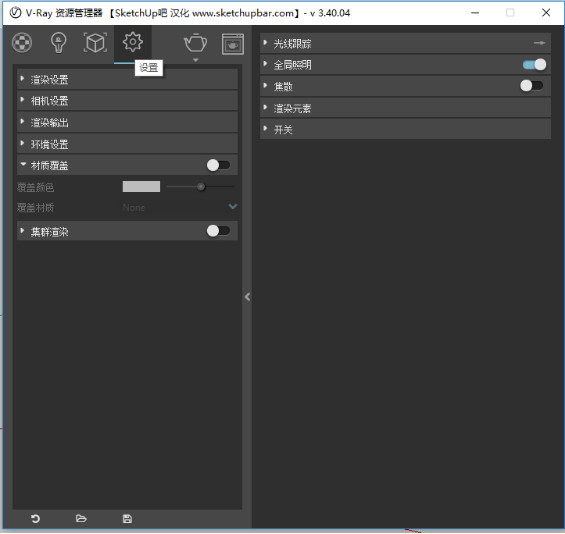Expand the 环境设置 section
This screenshot has height=534, width=565.
tap(127, 144)
